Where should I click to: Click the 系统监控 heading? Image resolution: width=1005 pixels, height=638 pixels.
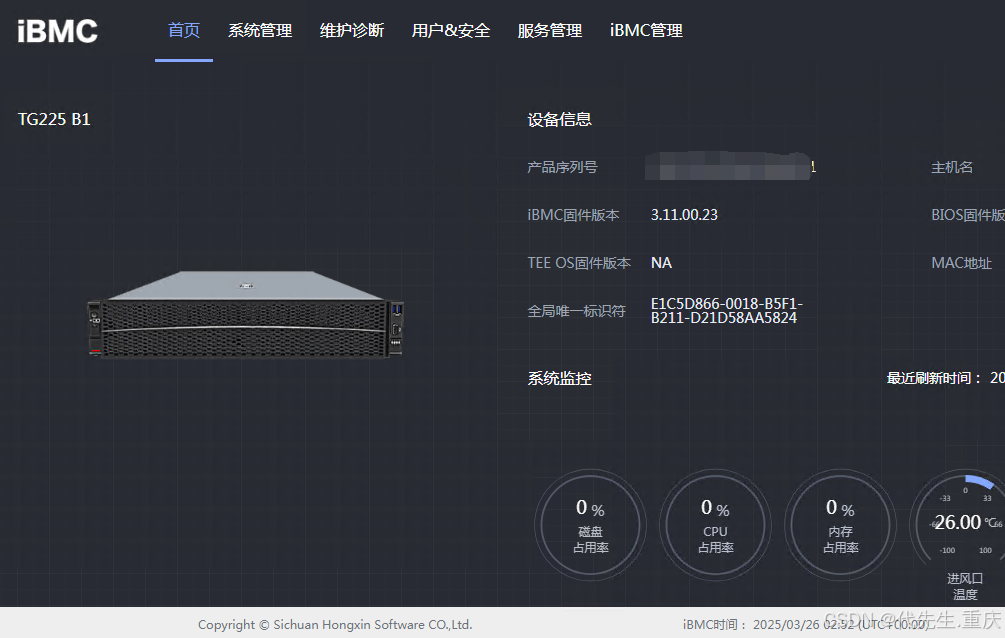tap(560, 378)
